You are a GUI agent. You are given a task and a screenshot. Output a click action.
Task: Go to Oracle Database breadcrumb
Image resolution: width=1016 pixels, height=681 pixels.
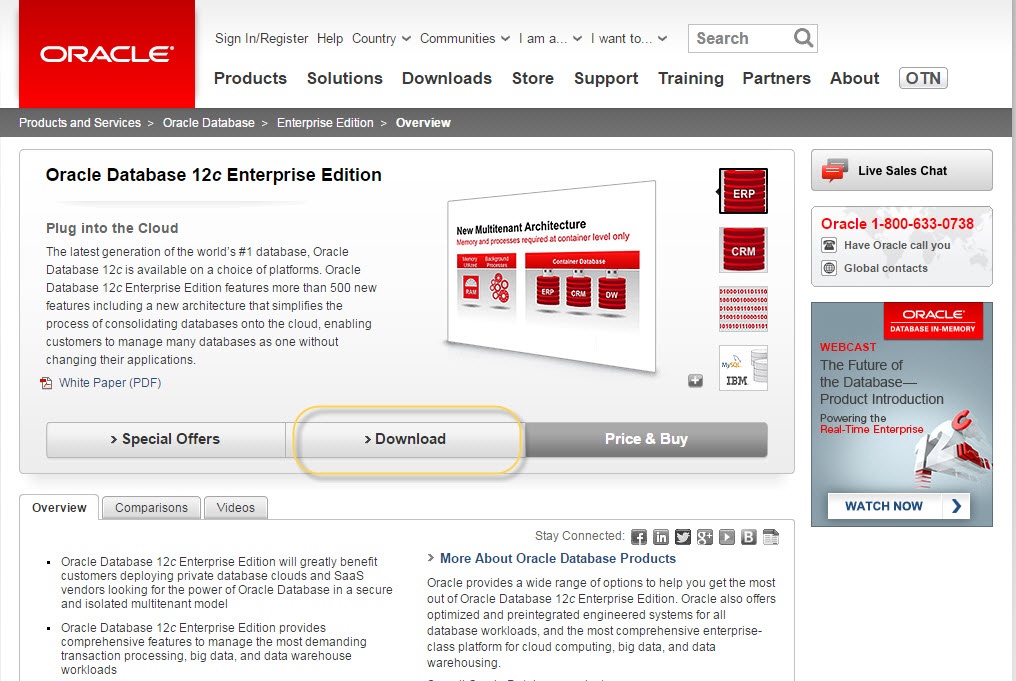209,122
